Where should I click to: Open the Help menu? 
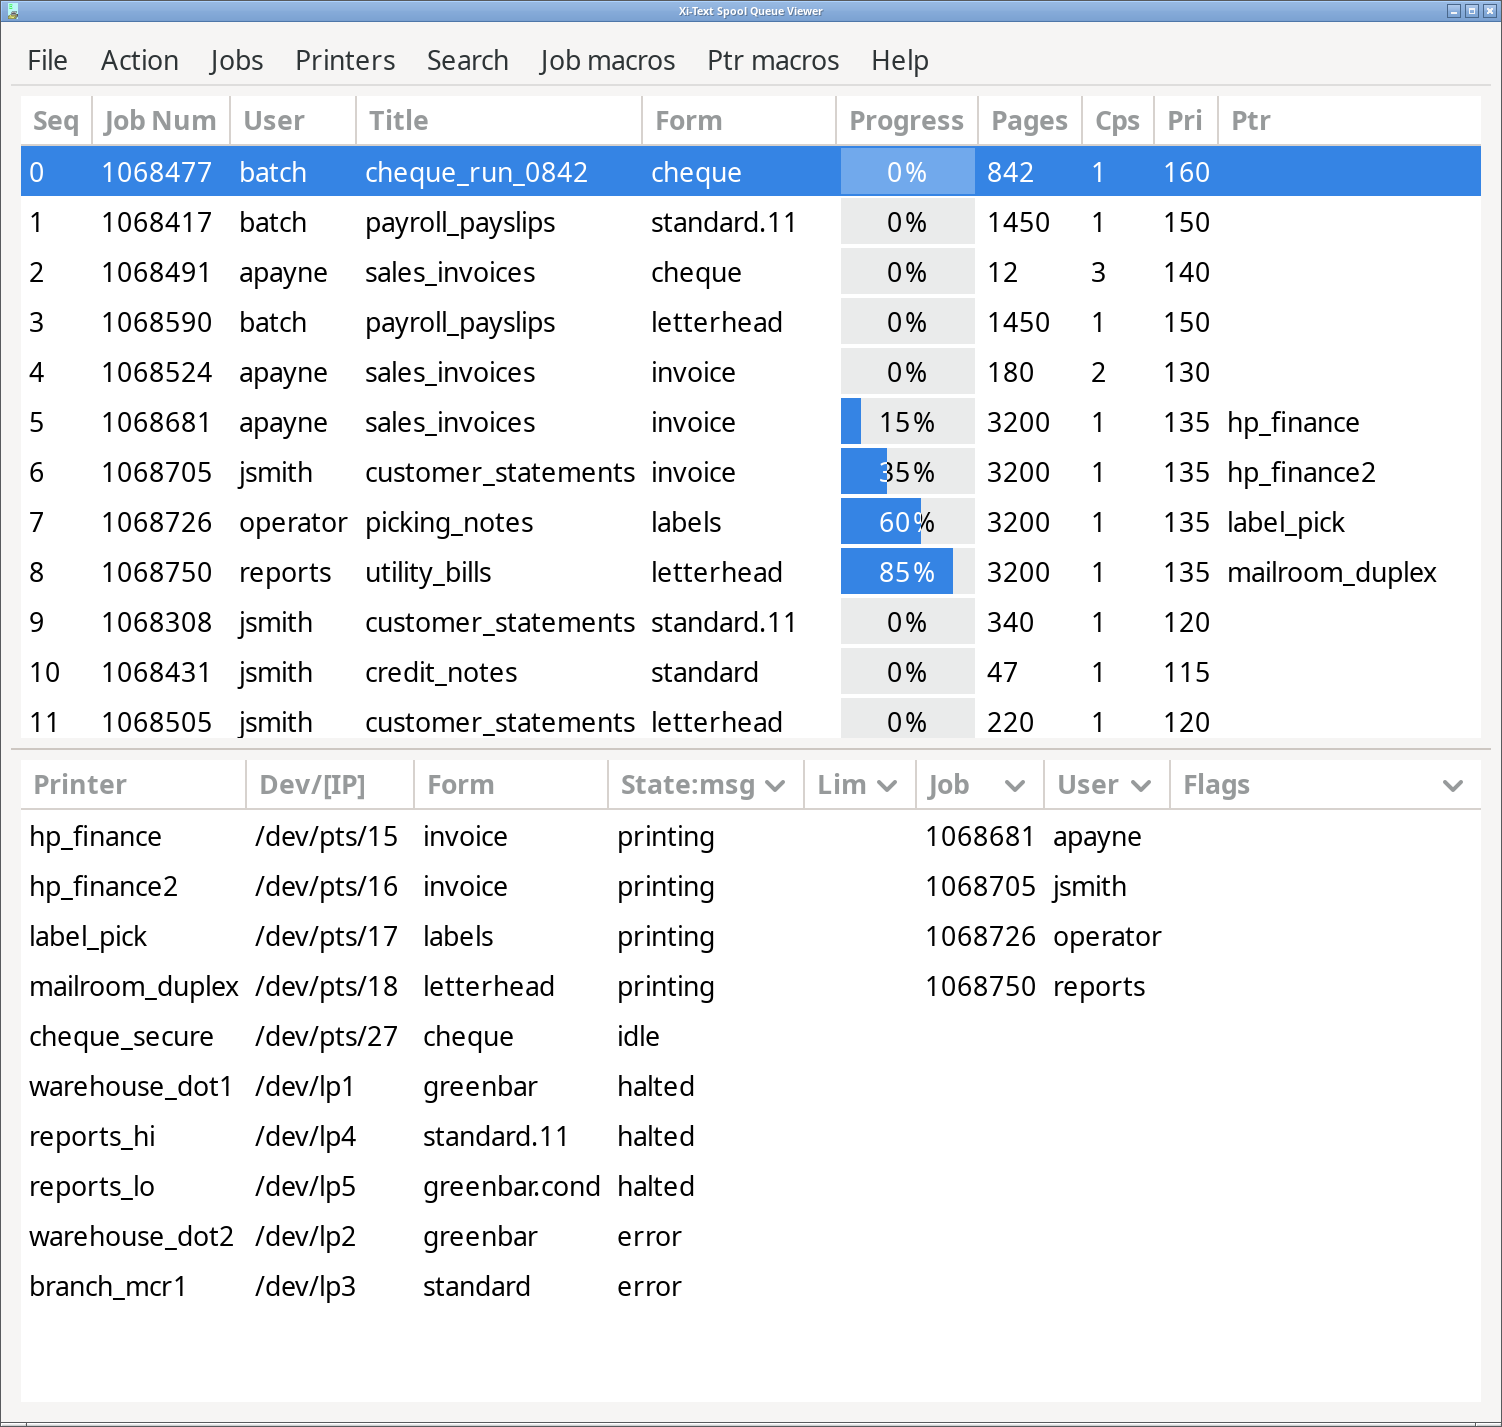click(899, 60)
